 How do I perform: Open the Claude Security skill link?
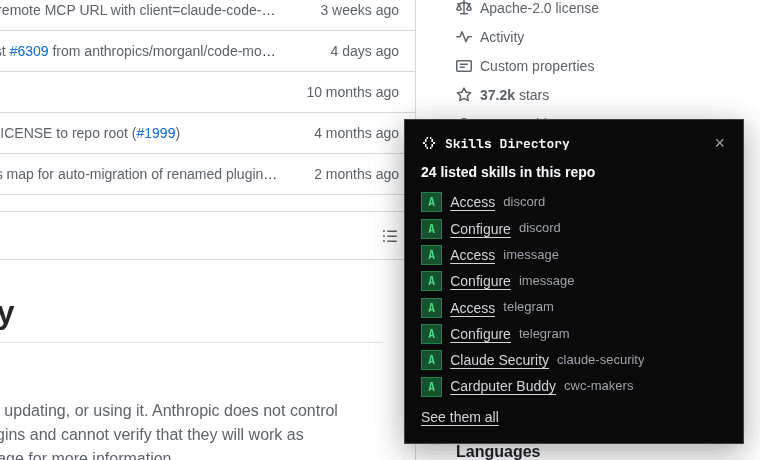(x=499, y=360)
